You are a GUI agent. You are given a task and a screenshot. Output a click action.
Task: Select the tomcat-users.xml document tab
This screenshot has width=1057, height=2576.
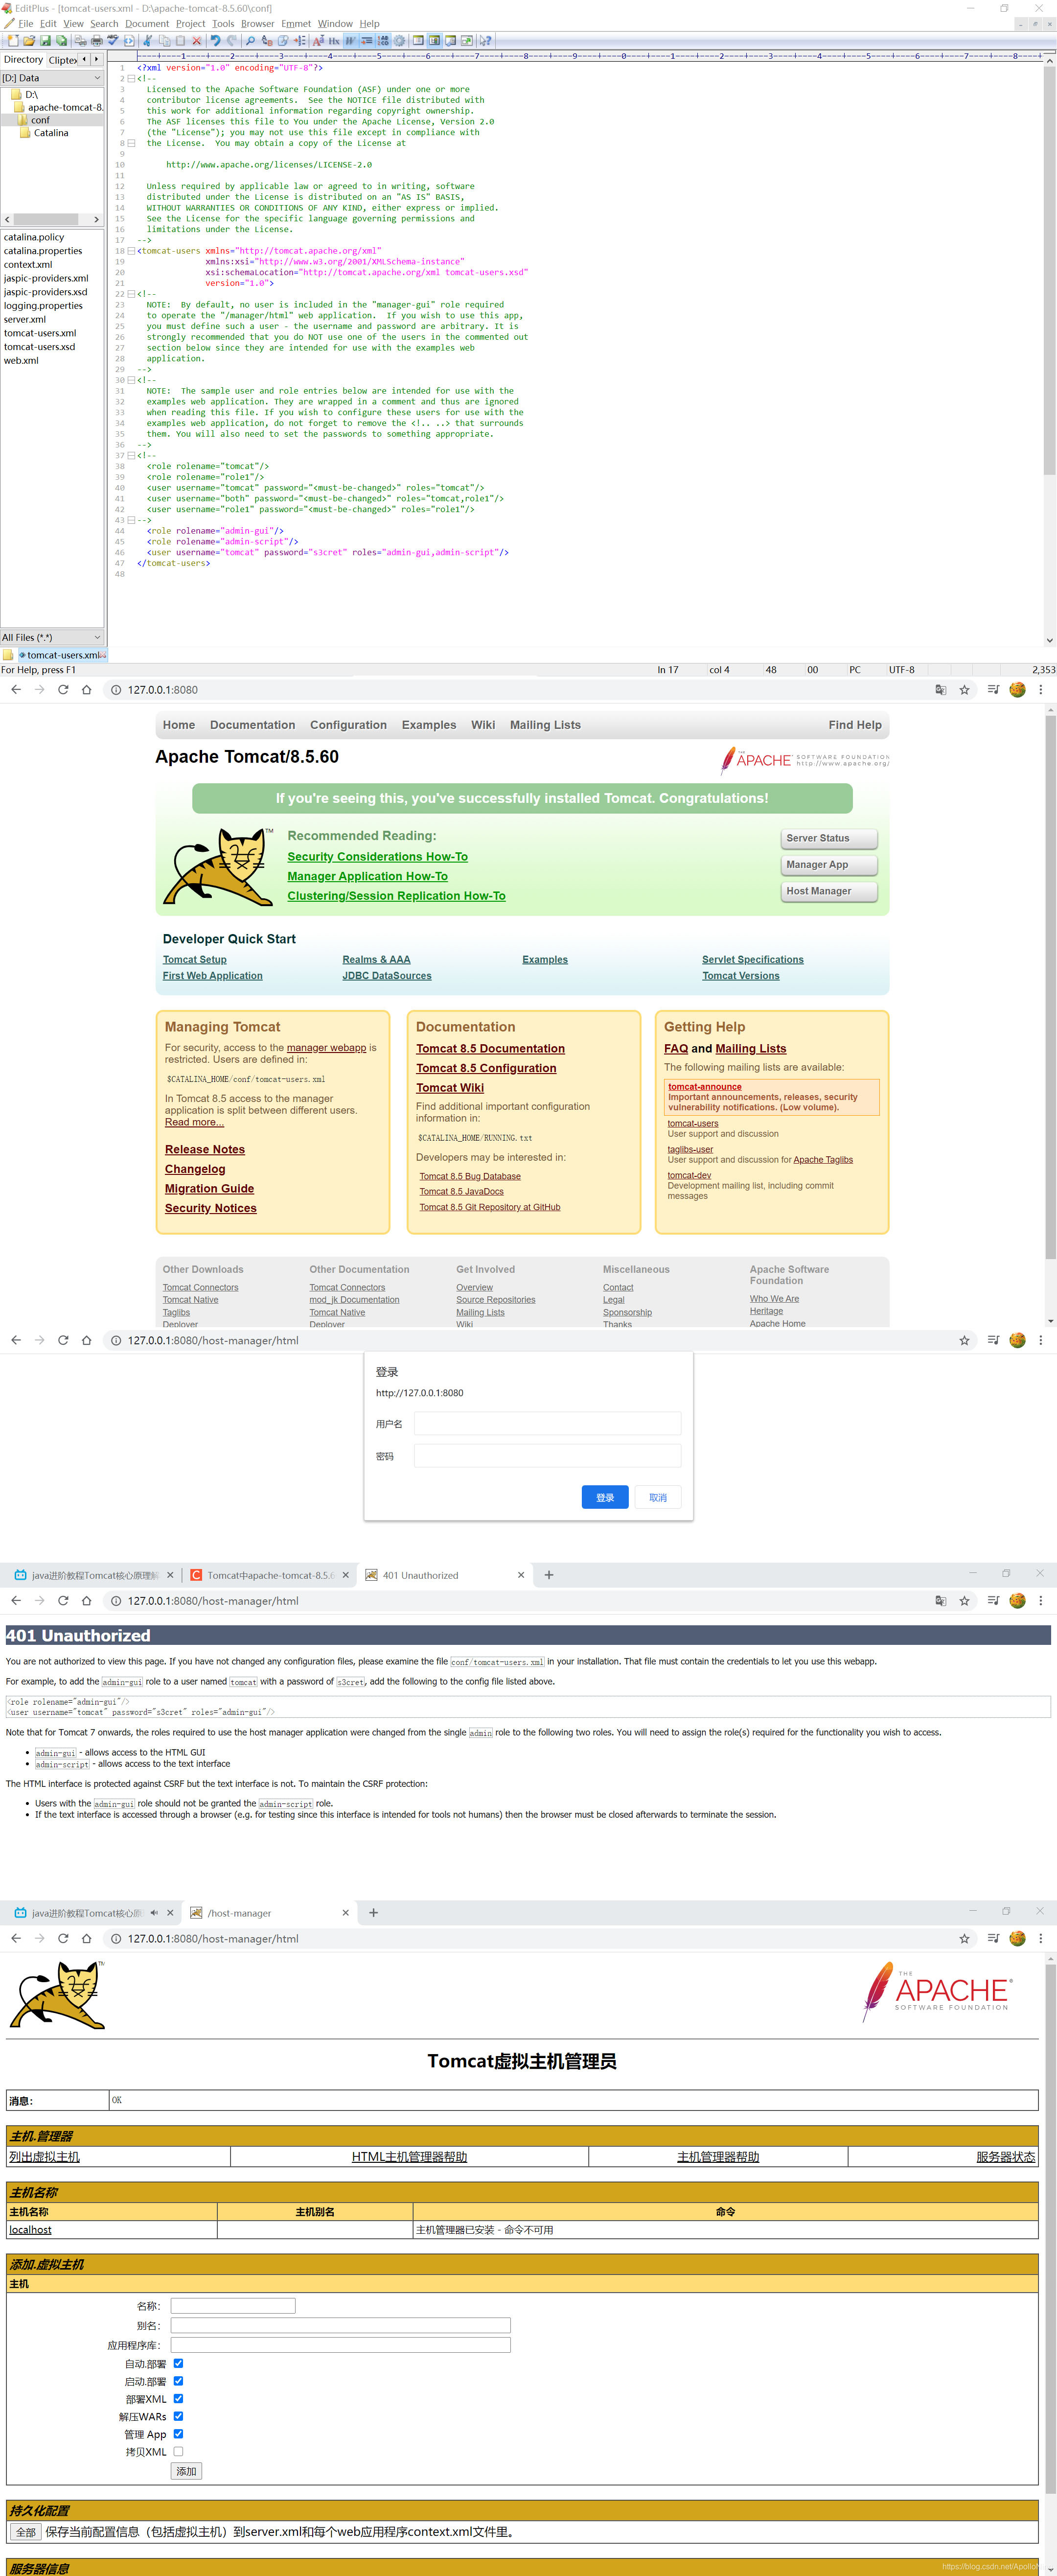click(x=62, y=655)
